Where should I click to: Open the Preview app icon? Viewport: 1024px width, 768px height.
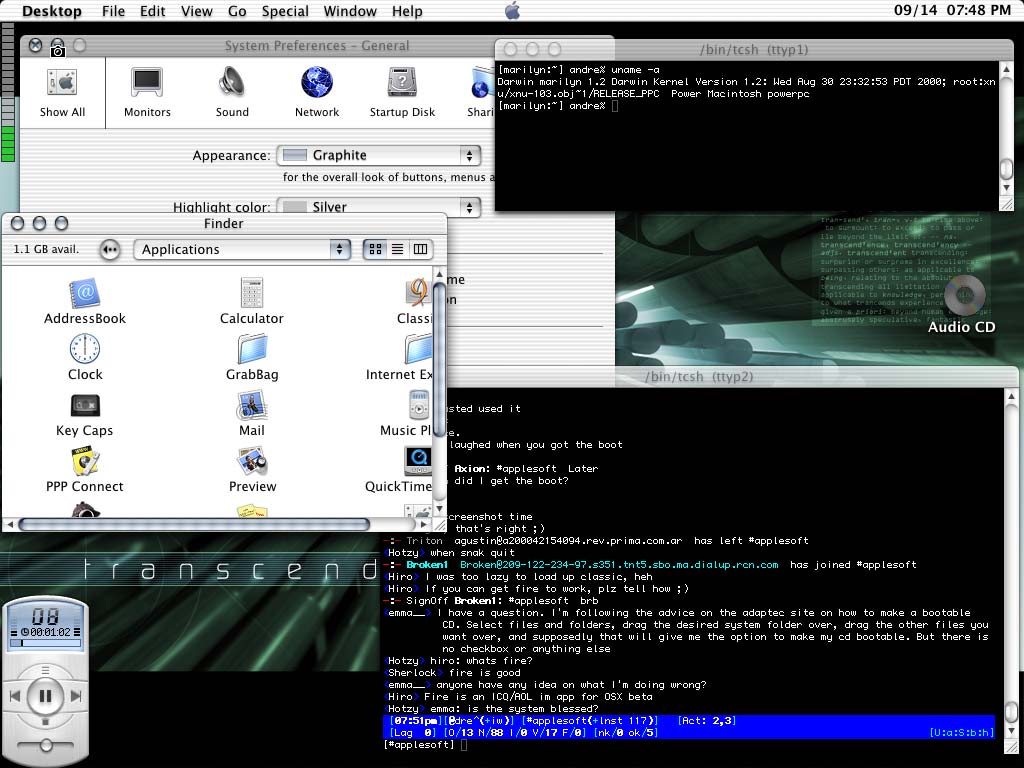[252, 461]
